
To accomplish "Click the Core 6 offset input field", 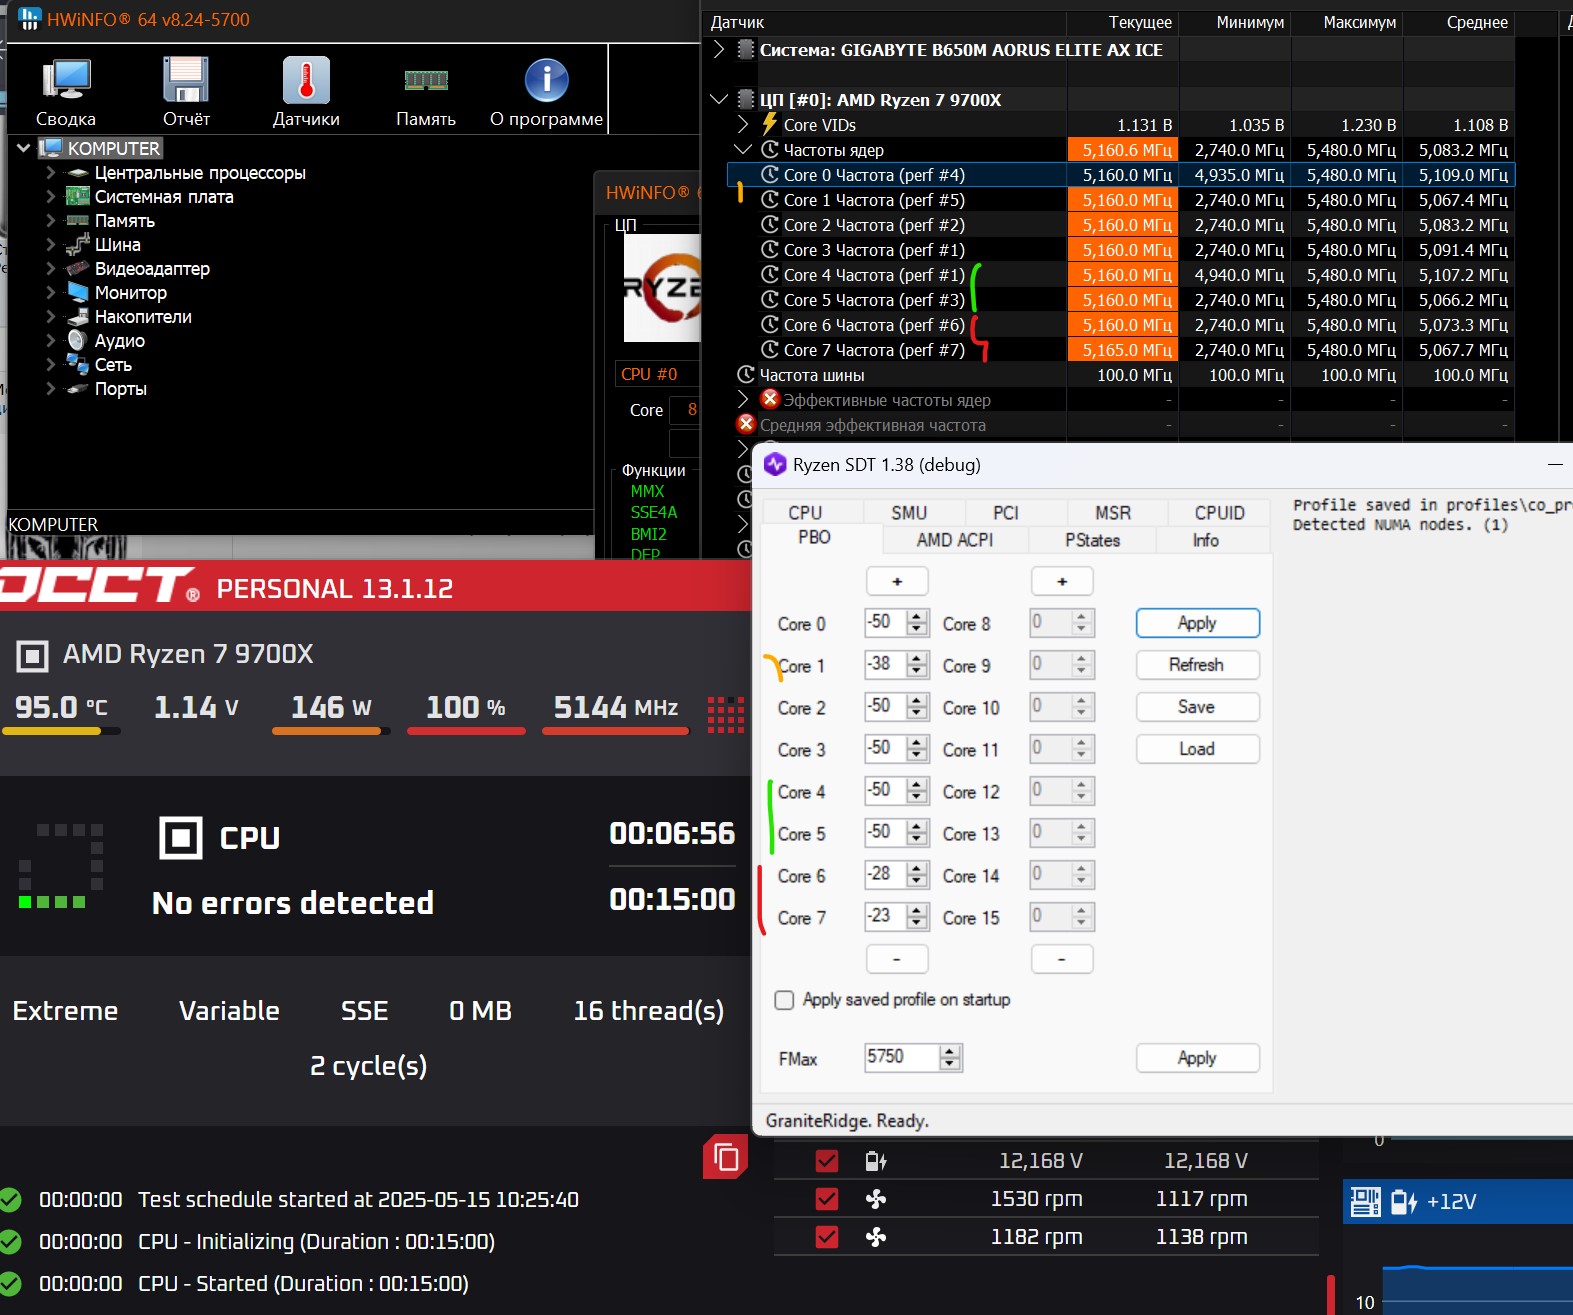I will click(x=886, y=874).
